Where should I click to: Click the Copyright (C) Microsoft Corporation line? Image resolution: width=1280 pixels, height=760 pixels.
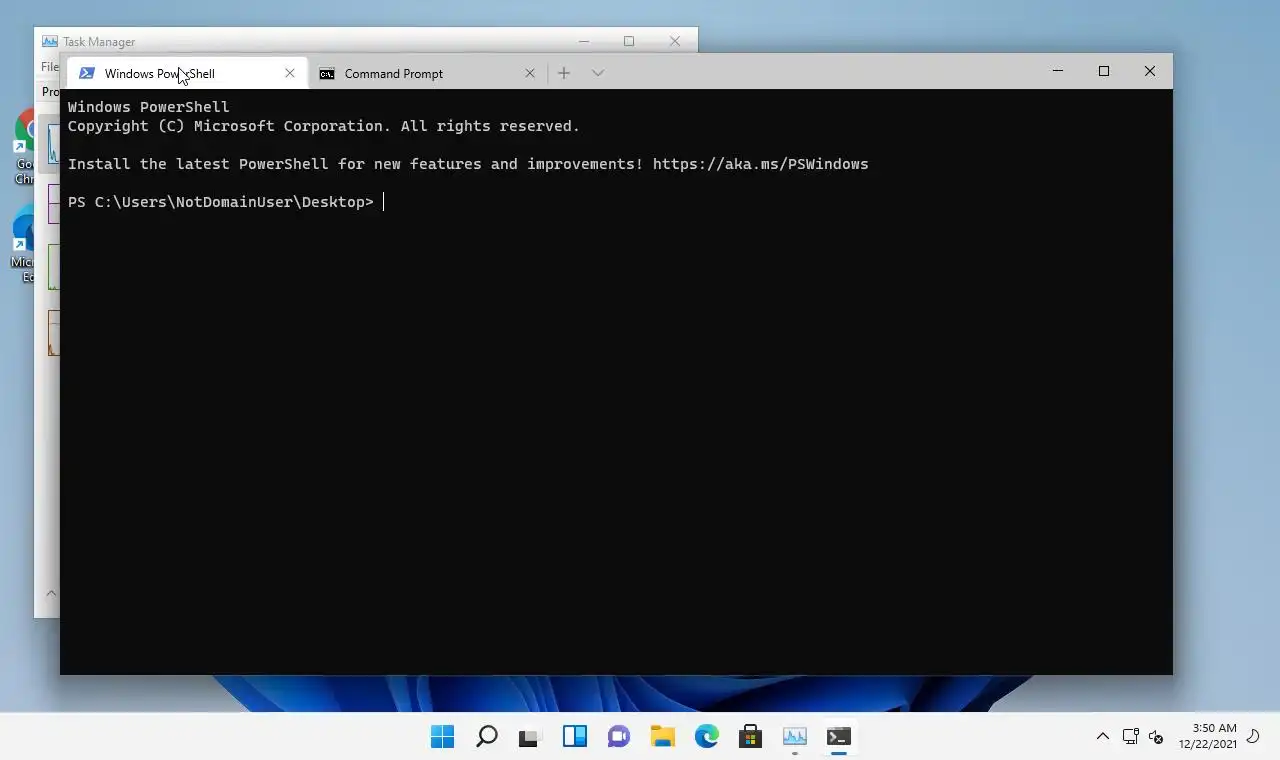324,126
